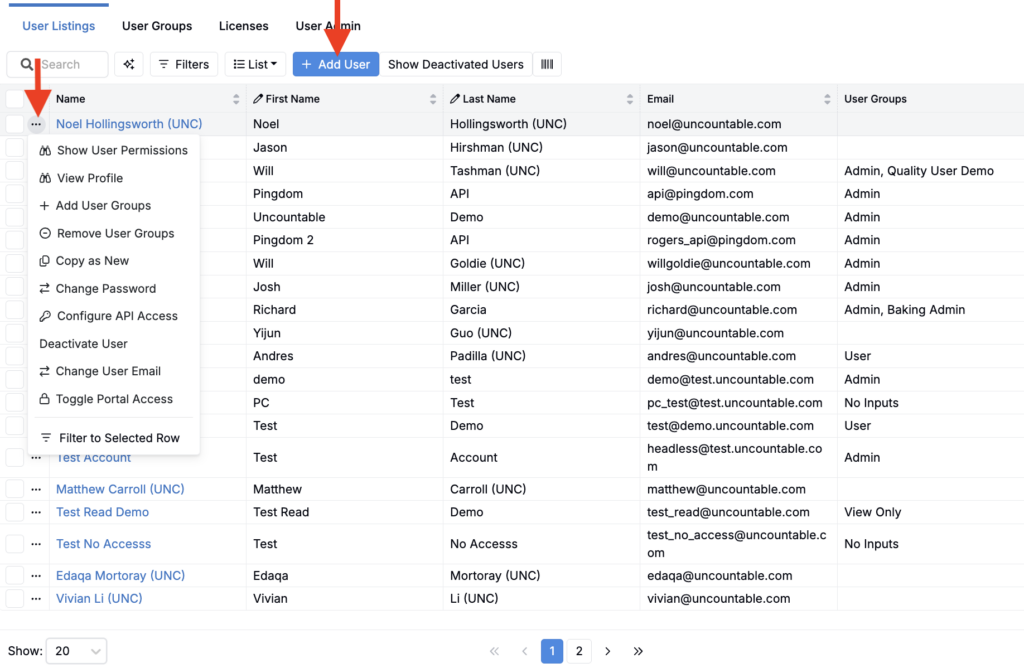Go to the last page of results
The height and width of the screenshot is (668, 1024).
[638, 651]
